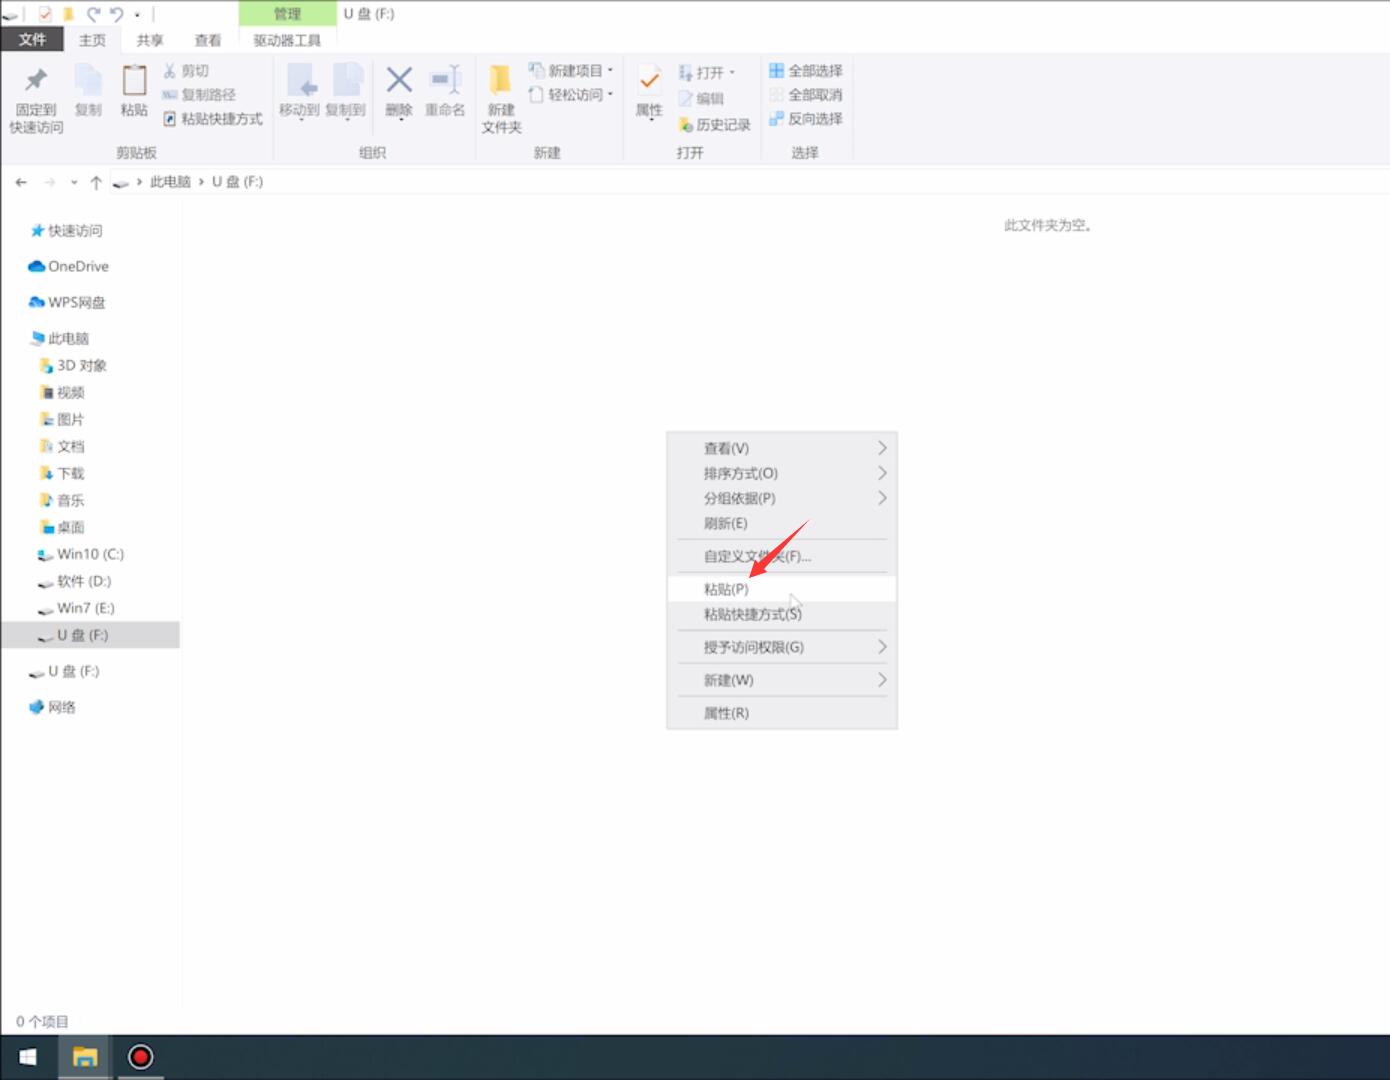
Task: Open 音乐 folder in sidebar
Action: click(x=70, y=501)
